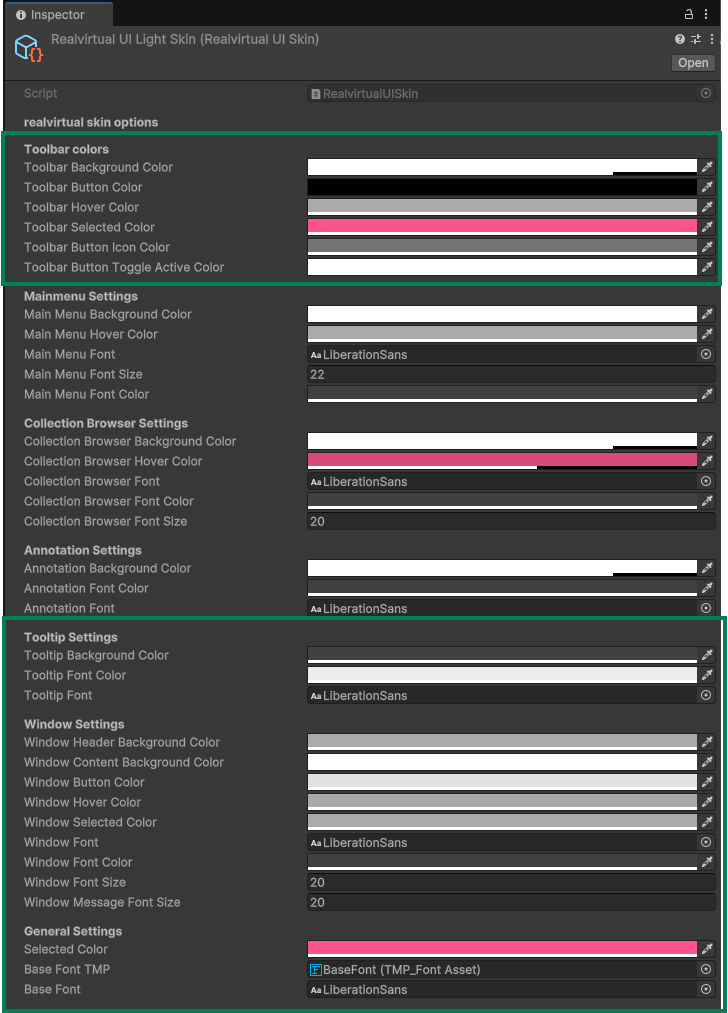Image resolution: width=728 pixels, height=1013 pixels.
Task: Use eyedropper next to Main Menu Hover Color
Action: [706, 334]
